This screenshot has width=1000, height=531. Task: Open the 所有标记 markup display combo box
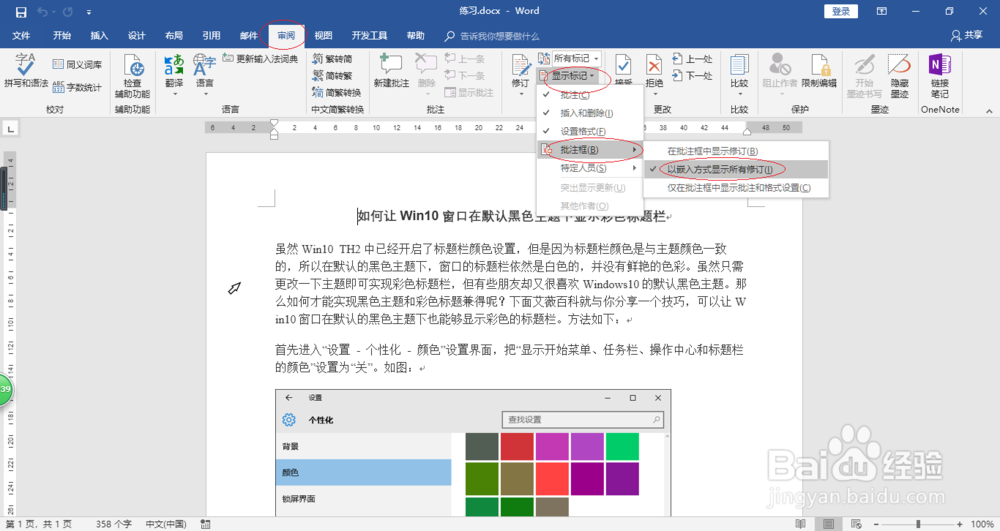pyautogui.click(x=576, y=58)
